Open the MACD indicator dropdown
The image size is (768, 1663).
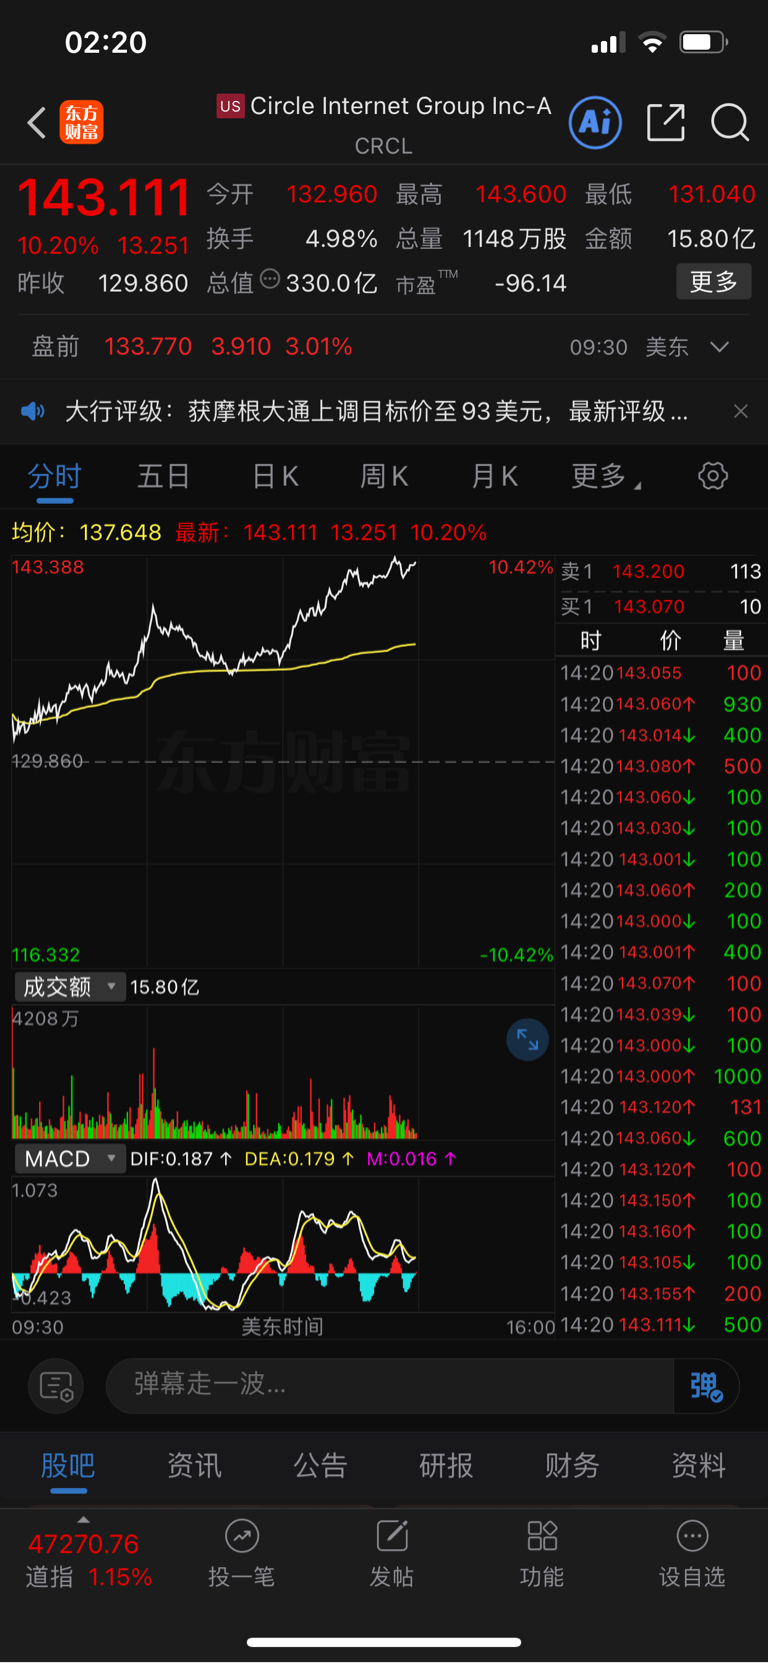click(x=69, y=1159)
